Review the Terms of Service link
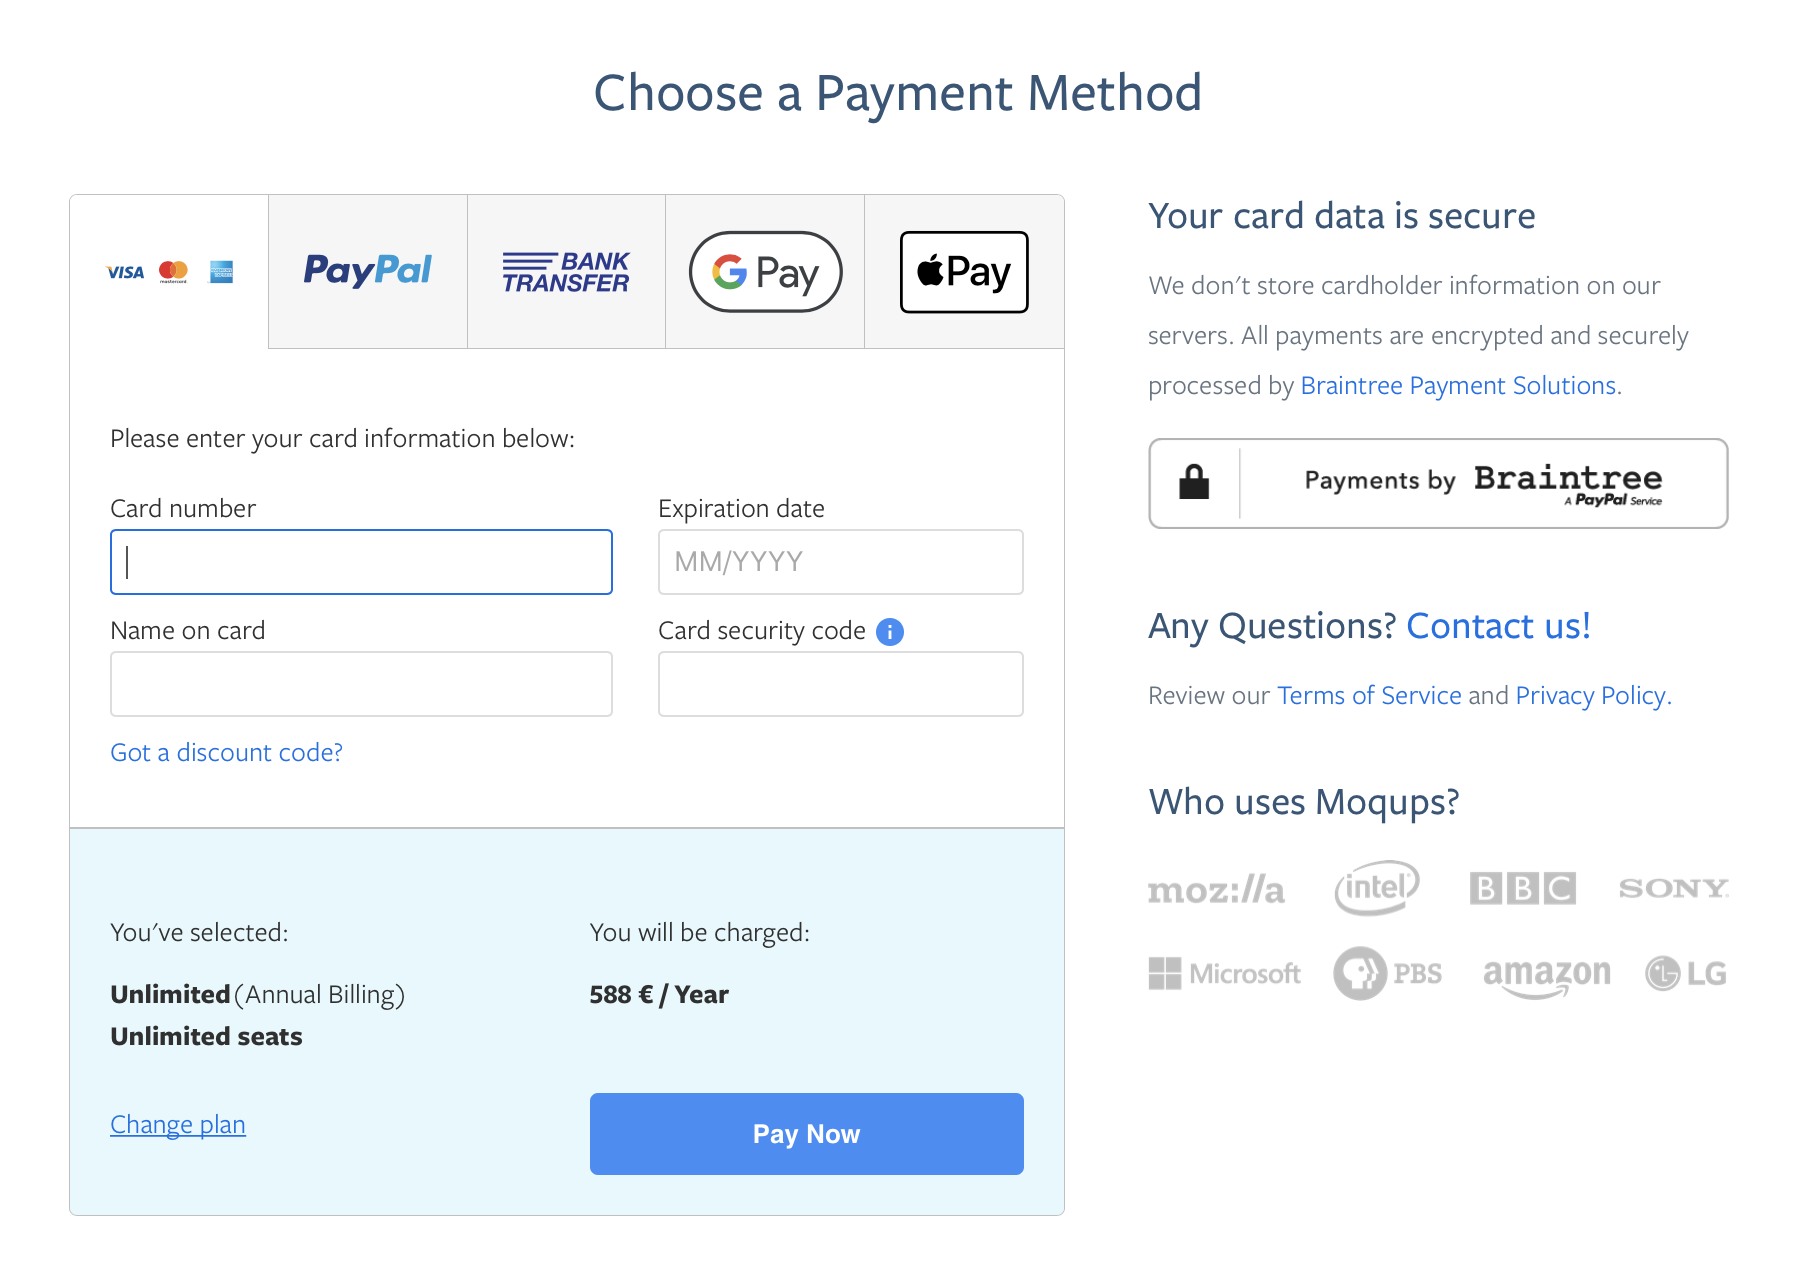 coord(1368,695)
